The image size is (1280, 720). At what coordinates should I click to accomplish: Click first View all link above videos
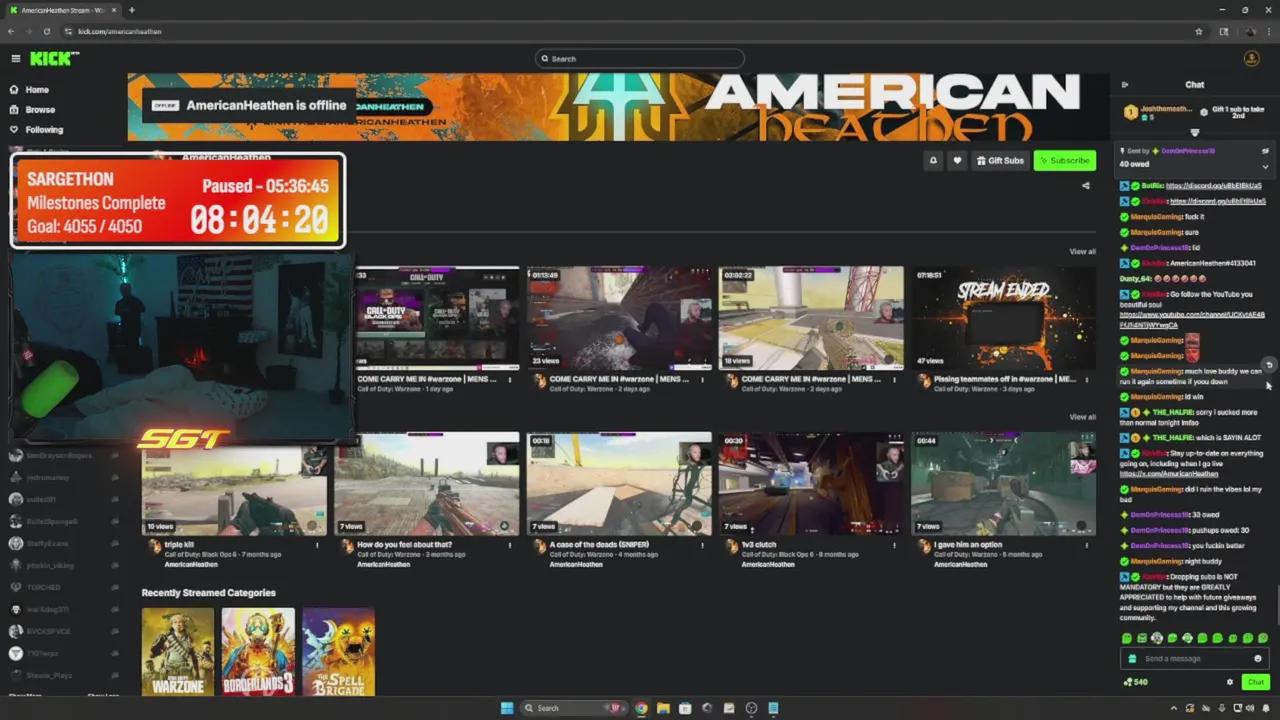tap(1082, 251)
